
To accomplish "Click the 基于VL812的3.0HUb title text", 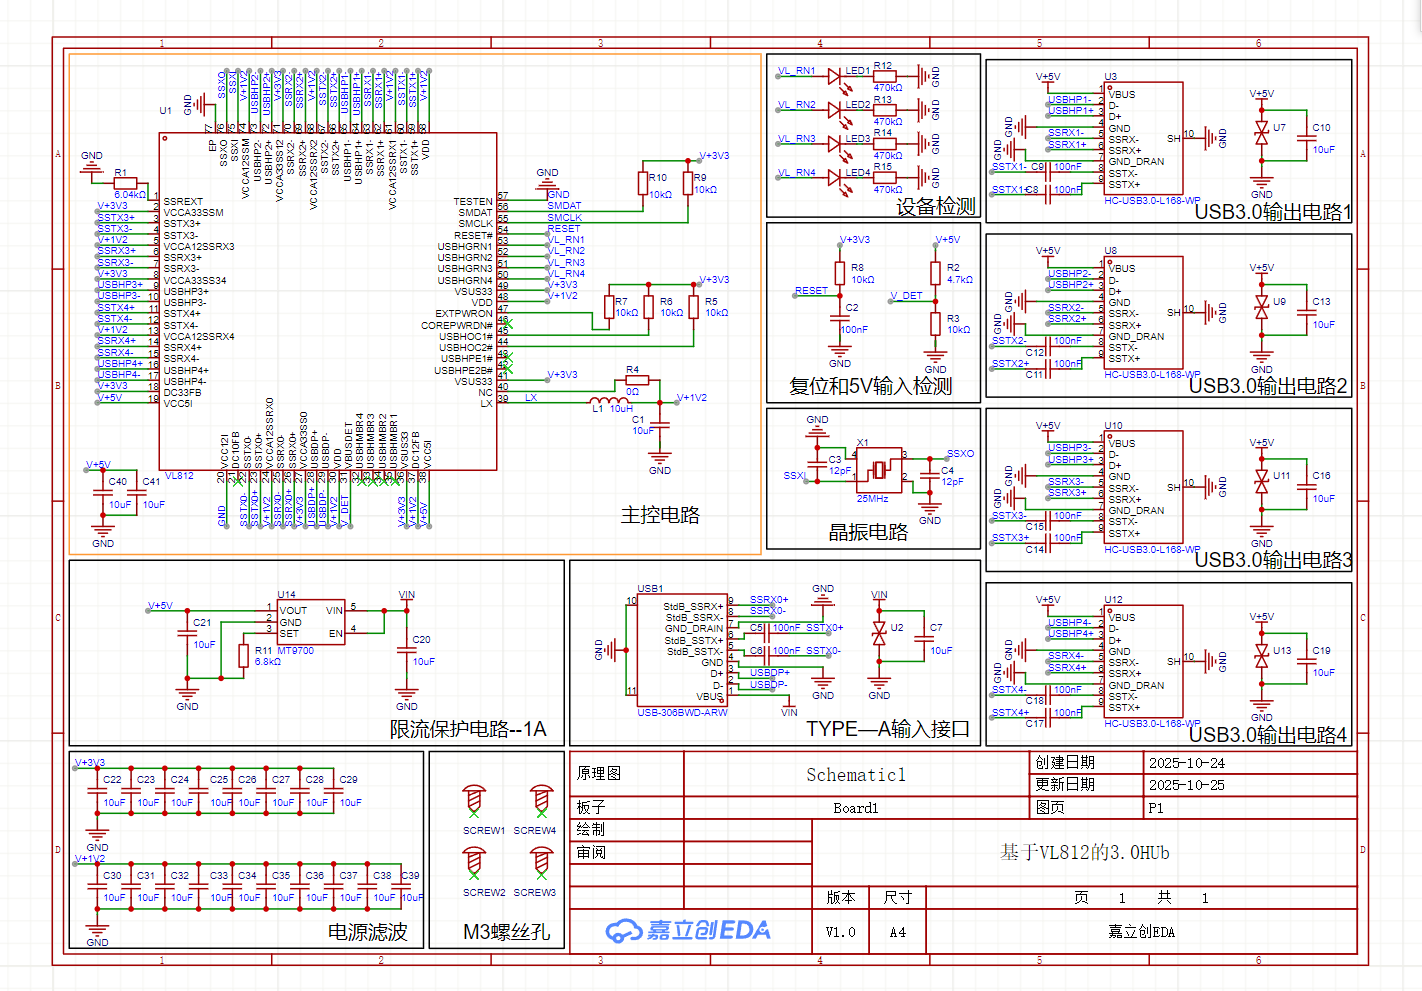I will tap(1084, 852).
